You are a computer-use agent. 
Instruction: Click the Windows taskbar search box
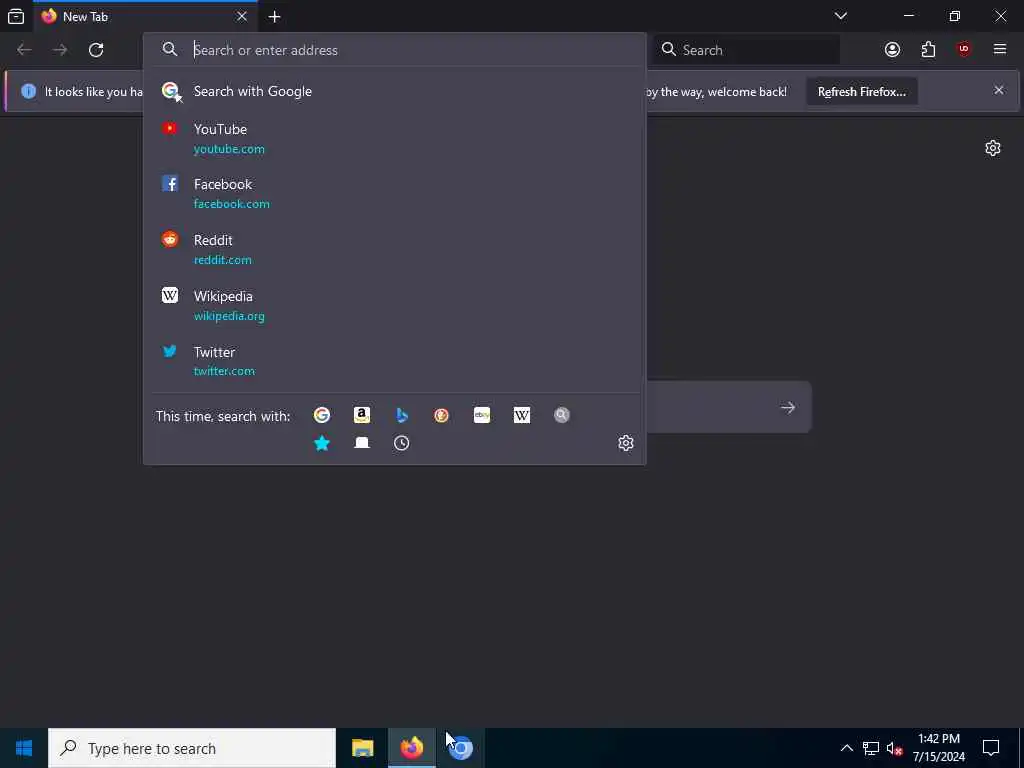(x=192, y=748)
